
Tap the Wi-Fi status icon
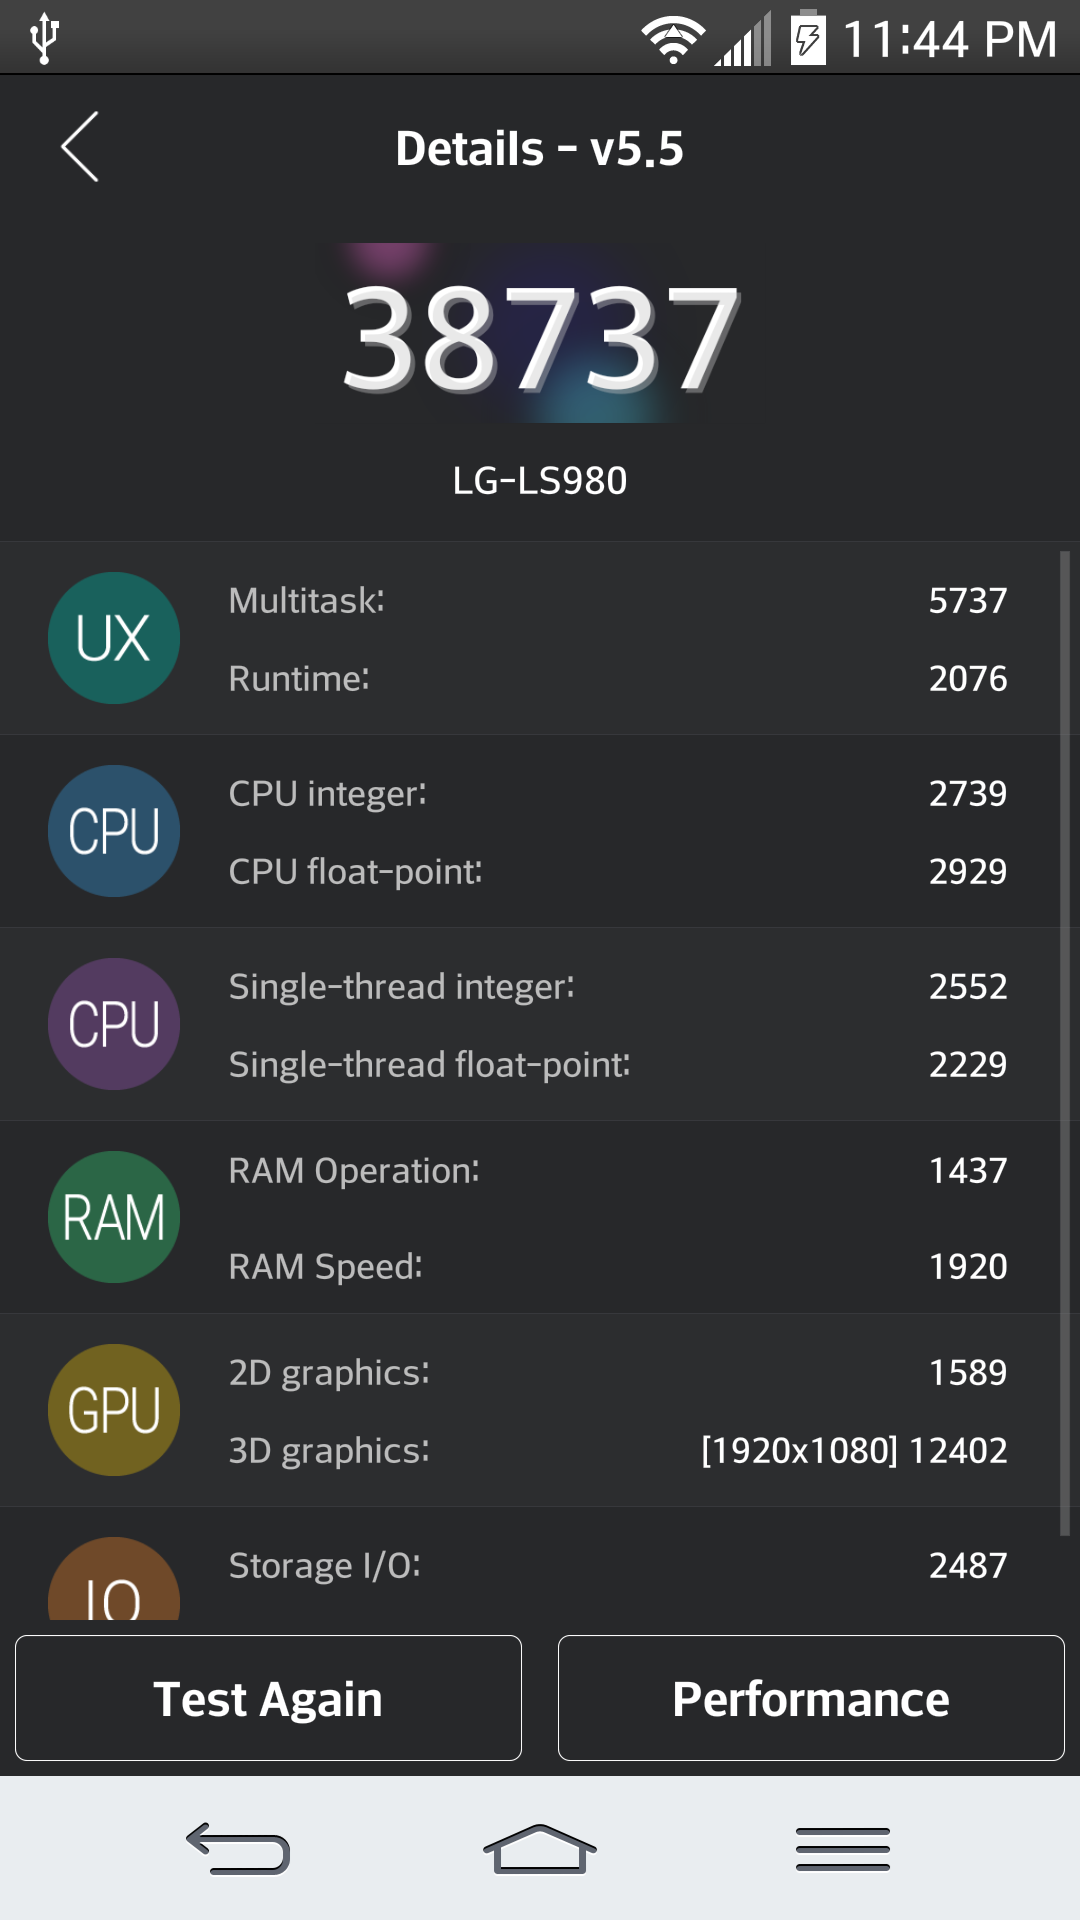672,37
